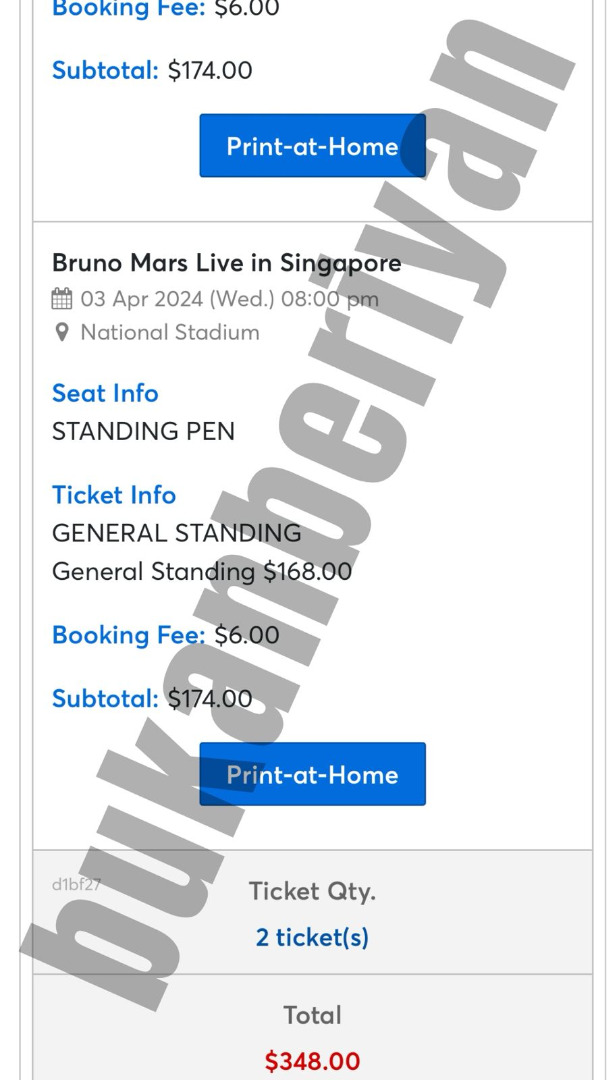Viewport: 607px width, 1080px height.
Task: Click the Ticket Info heading
Action: tap(113, 495)
